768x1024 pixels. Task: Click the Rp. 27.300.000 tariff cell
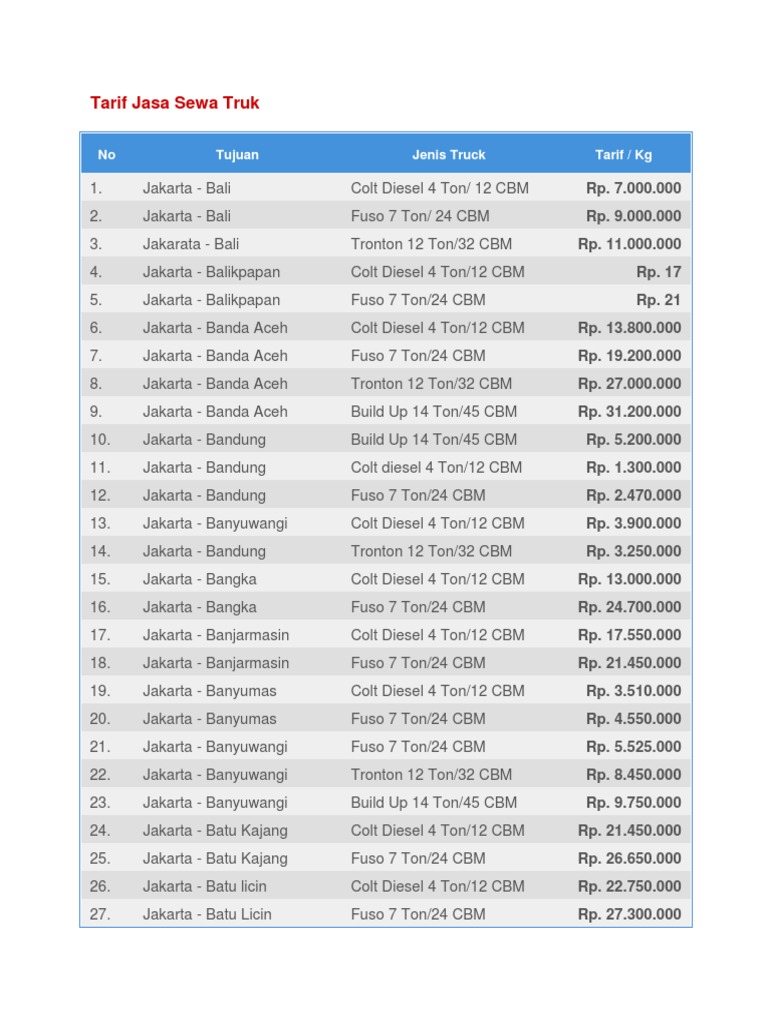coord(629,914)
